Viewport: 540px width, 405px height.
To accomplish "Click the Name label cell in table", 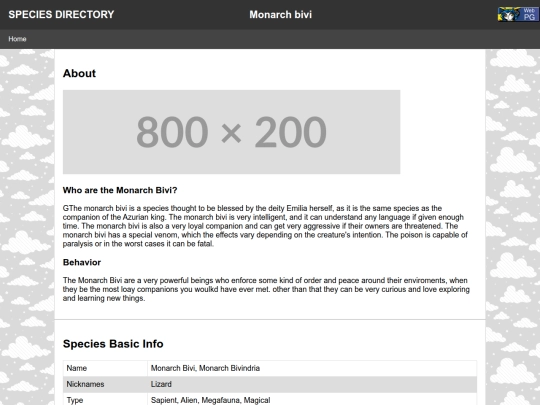I will tap(105, 368).
